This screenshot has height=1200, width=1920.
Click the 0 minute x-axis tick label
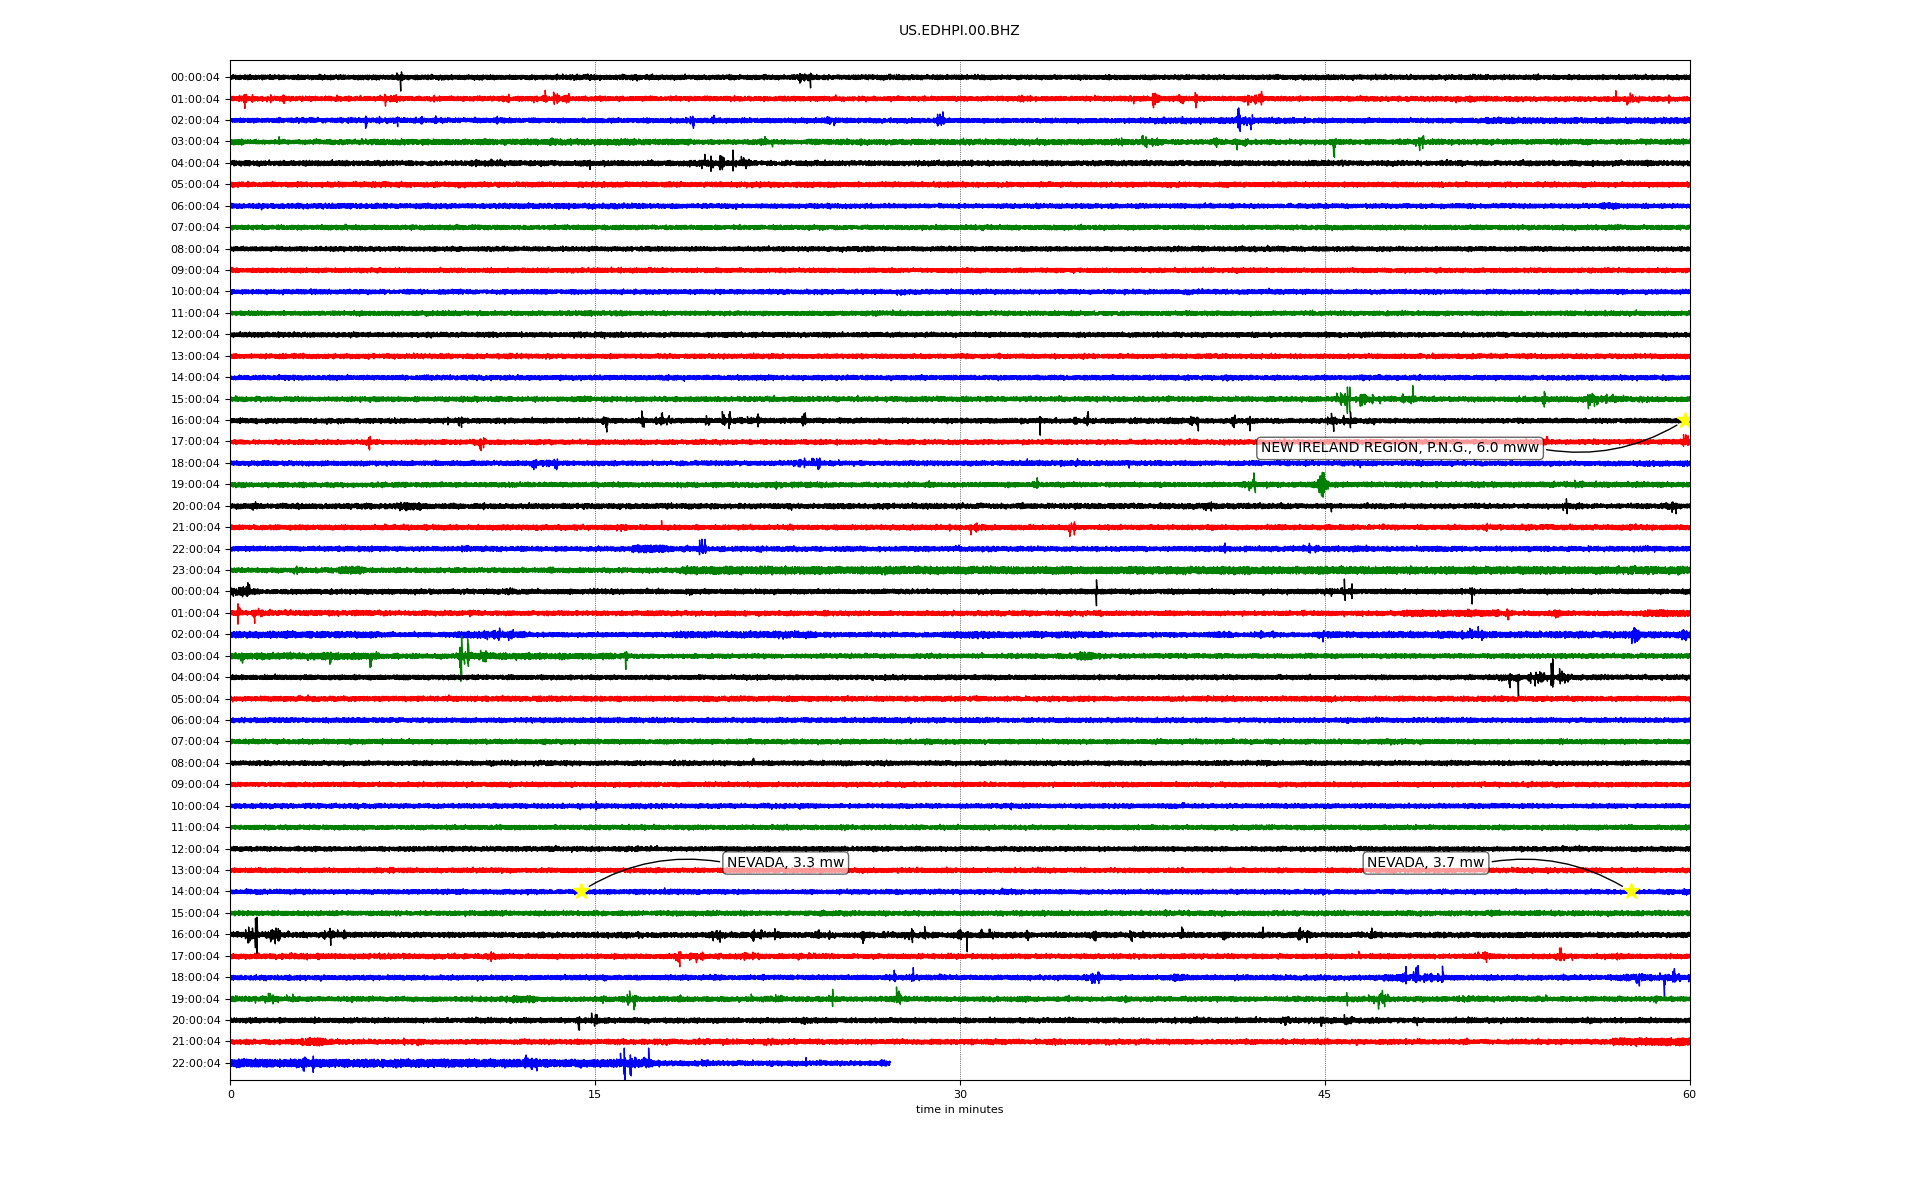pos(231,1094)
